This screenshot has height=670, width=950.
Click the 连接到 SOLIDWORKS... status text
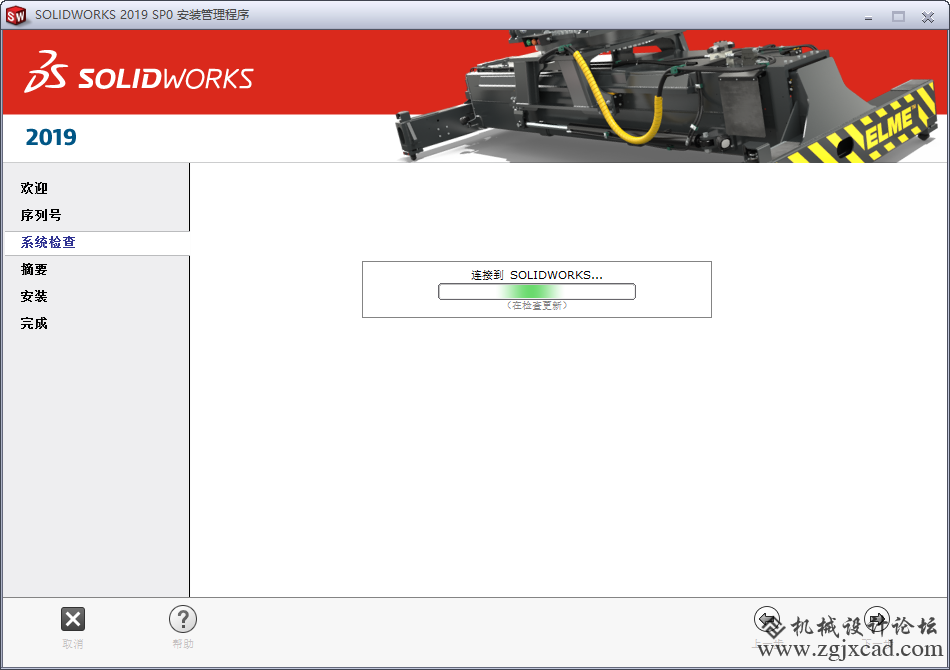pyautogui.click(x=537, y=275)
